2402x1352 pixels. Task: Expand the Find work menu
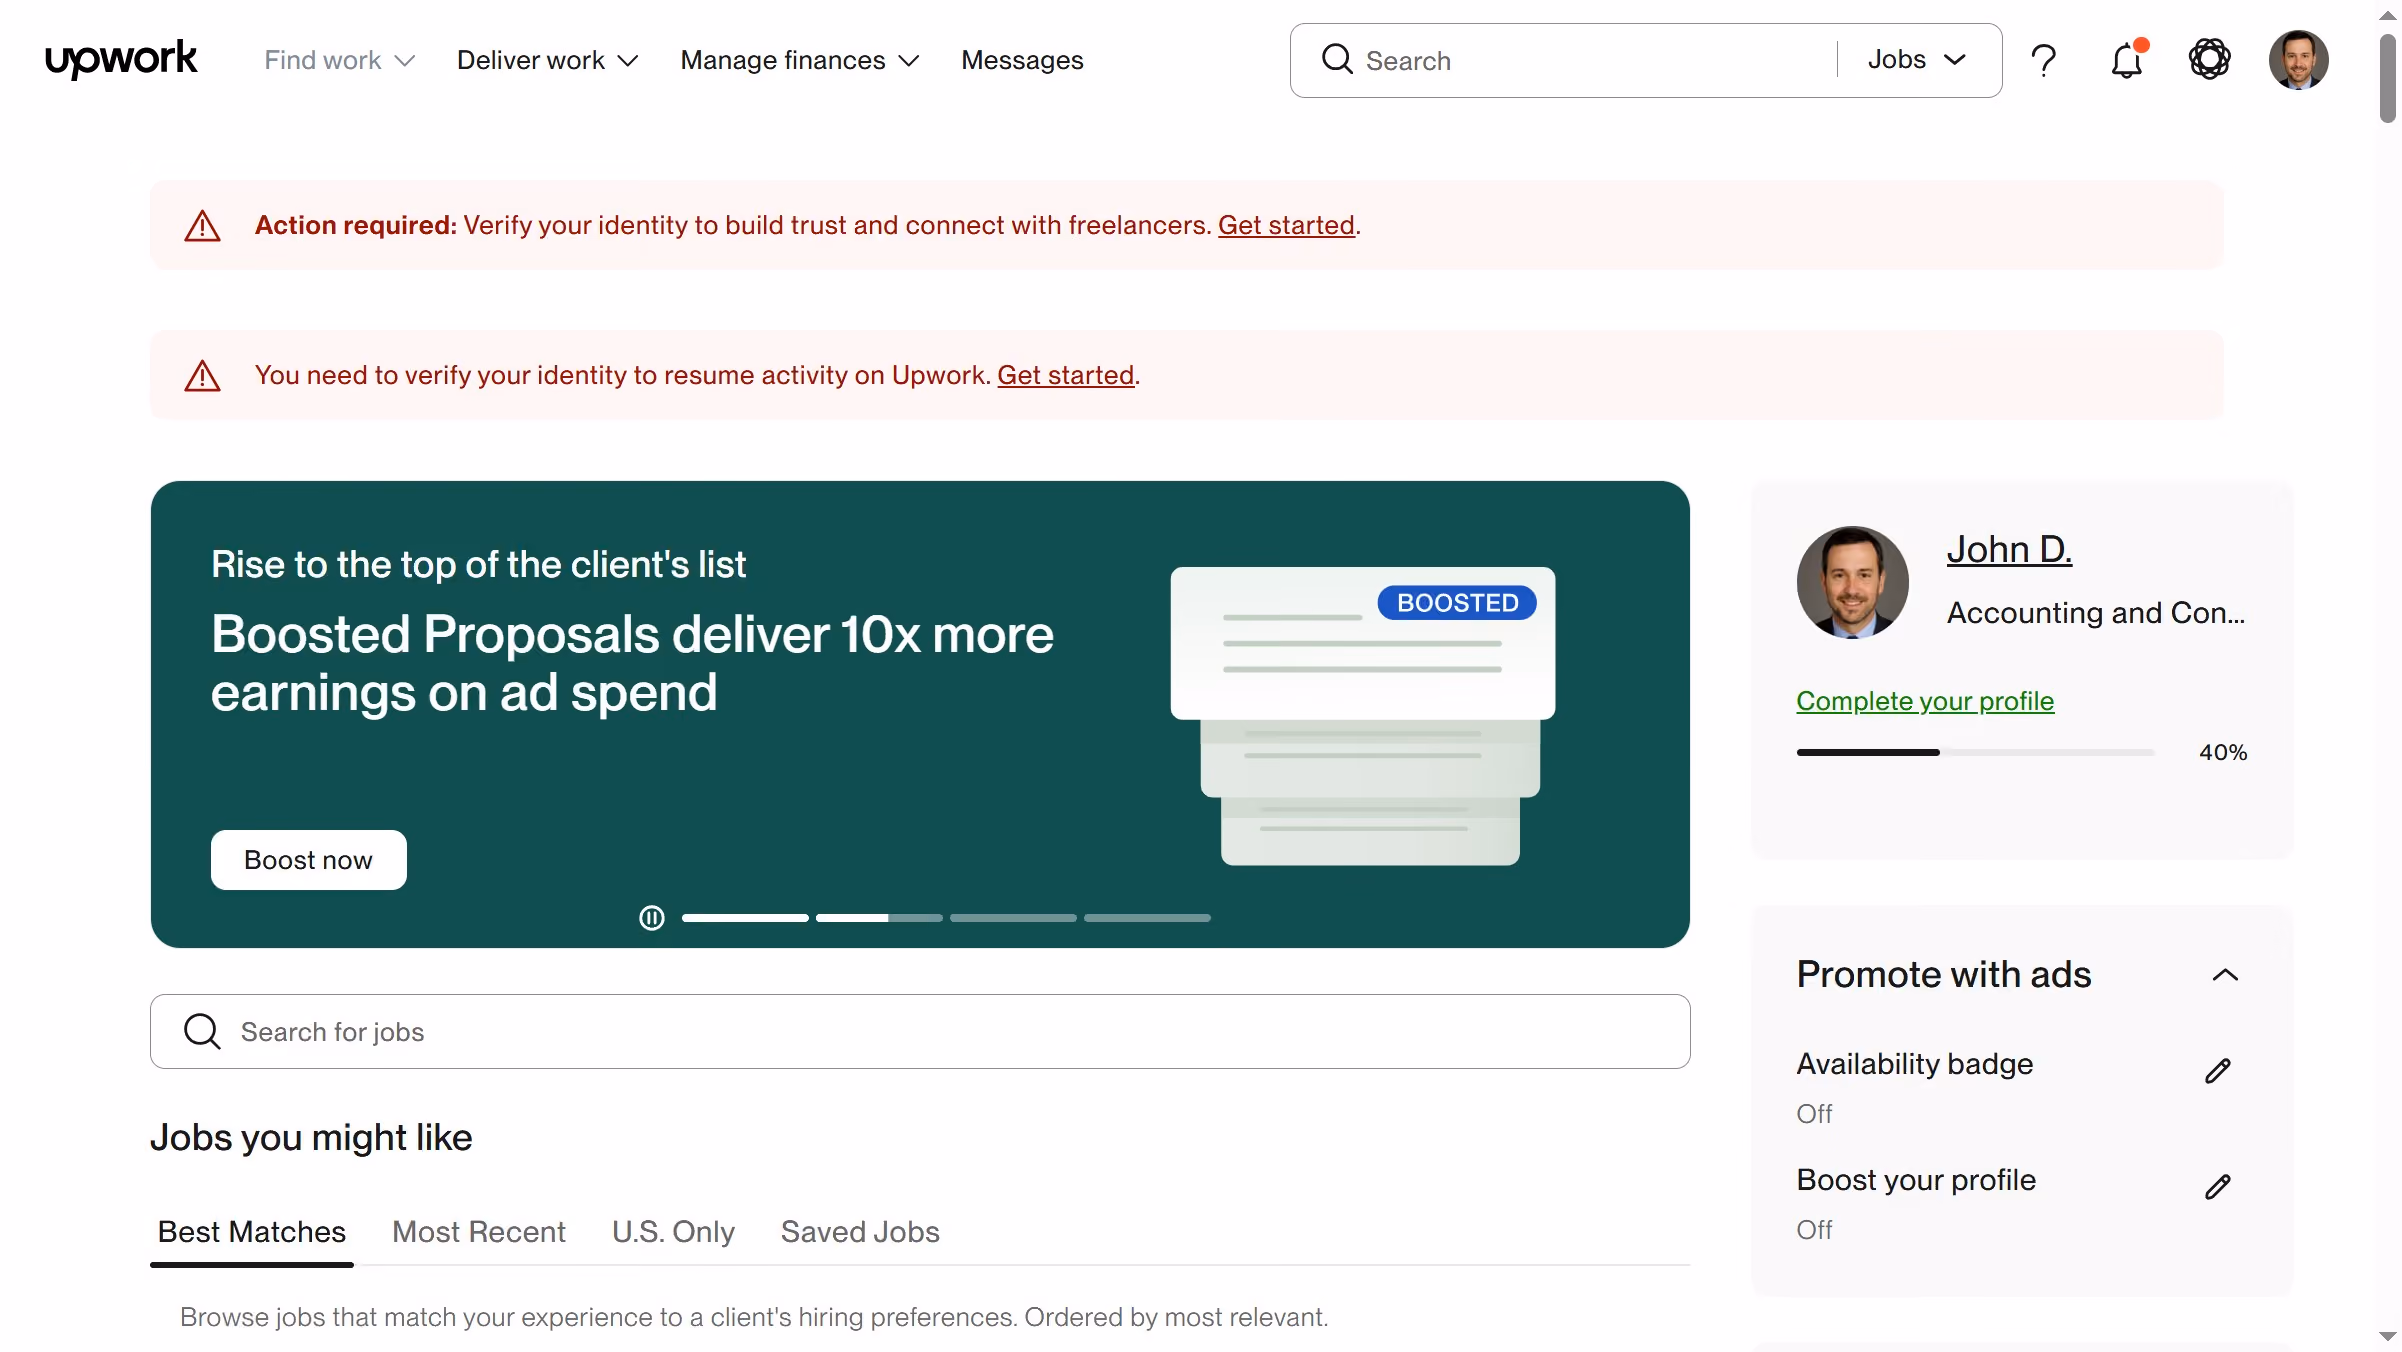[339, 60]
